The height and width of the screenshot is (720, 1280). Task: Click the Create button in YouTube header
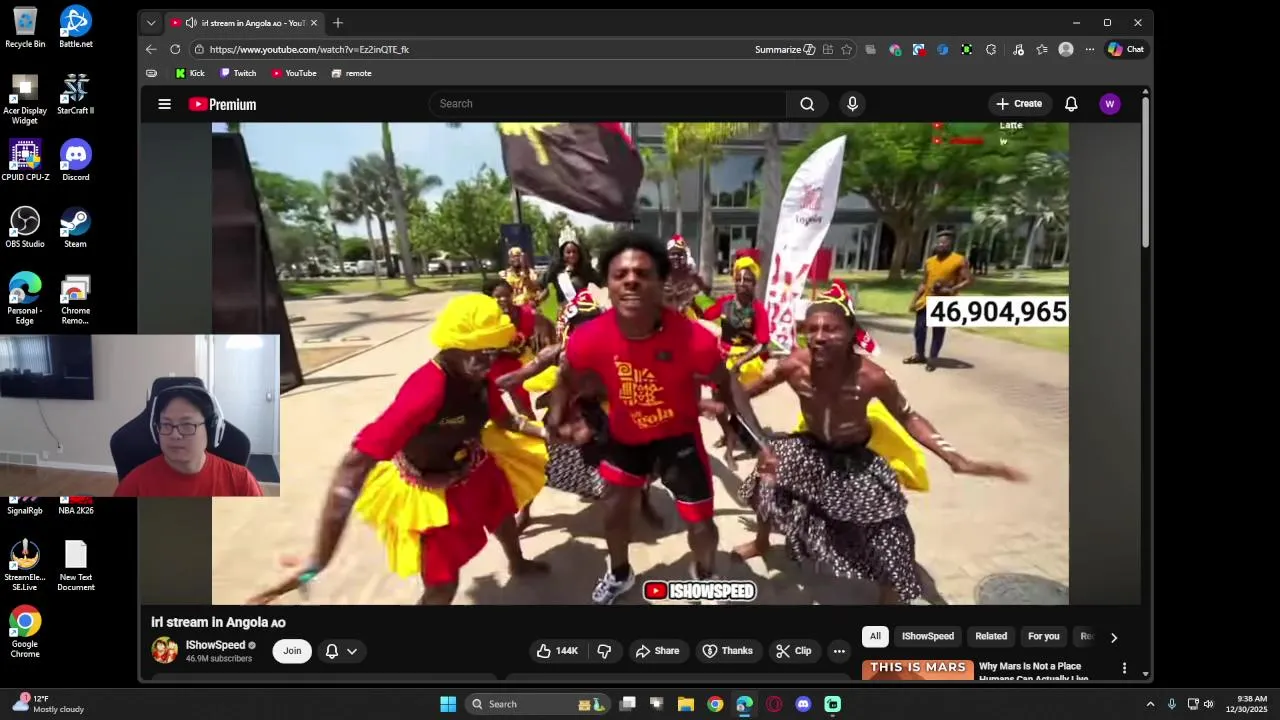click(x=1019, y=104)
